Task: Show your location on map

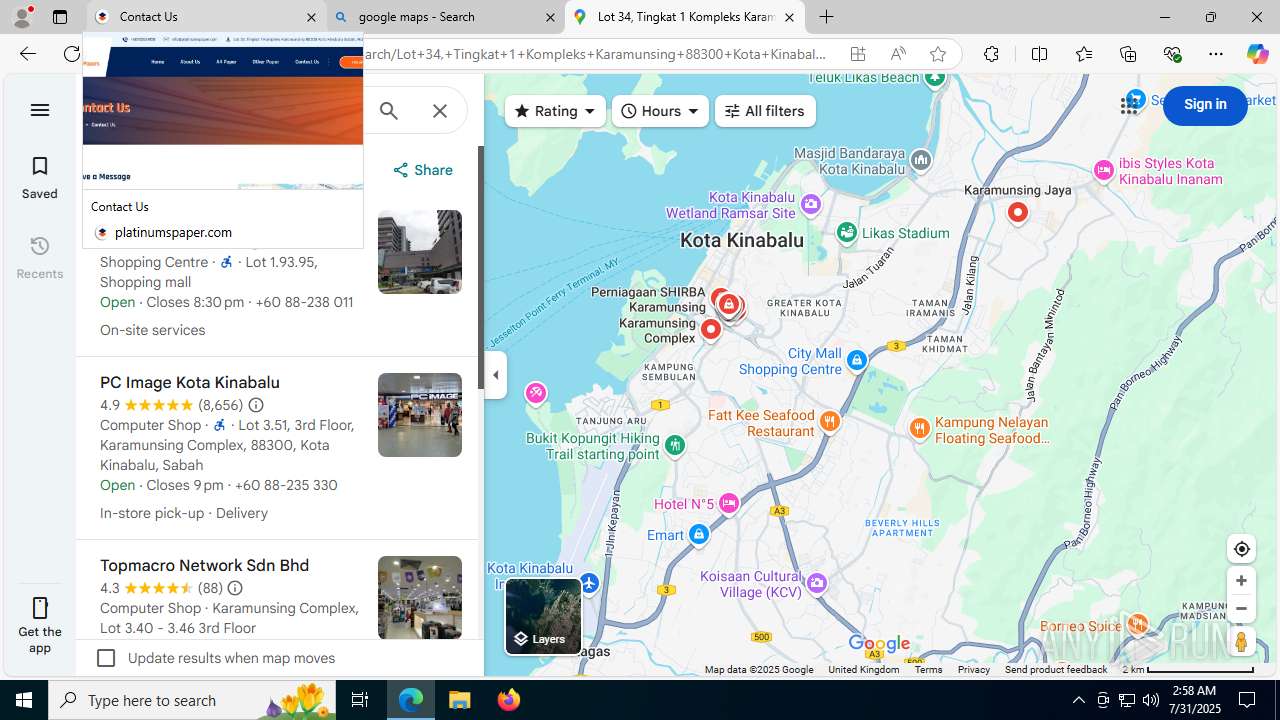Action: coord(1241,549)
